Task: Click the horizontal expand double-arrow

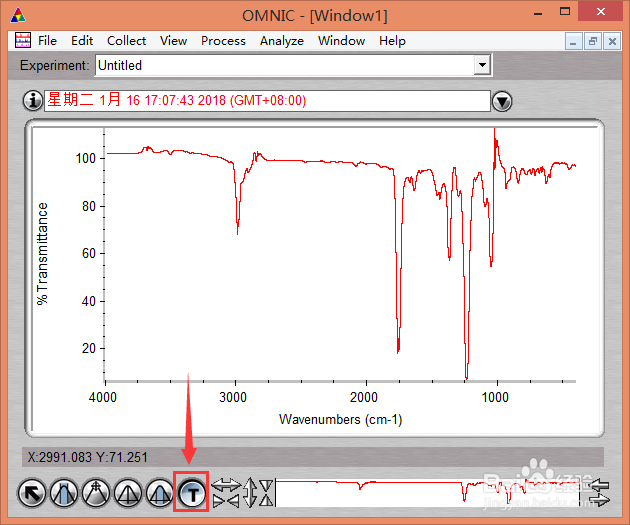Action: pos(226,485)
